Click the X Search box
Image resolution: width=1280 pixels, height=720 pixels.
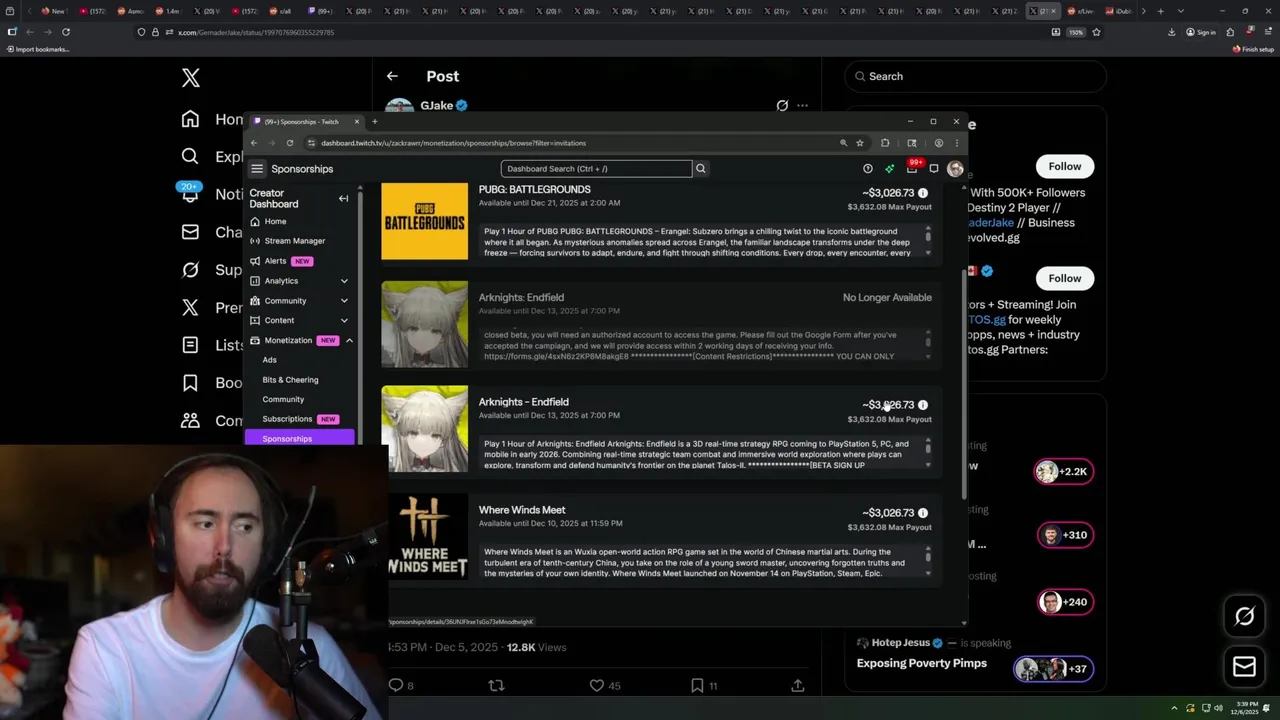tap(975, 76)
